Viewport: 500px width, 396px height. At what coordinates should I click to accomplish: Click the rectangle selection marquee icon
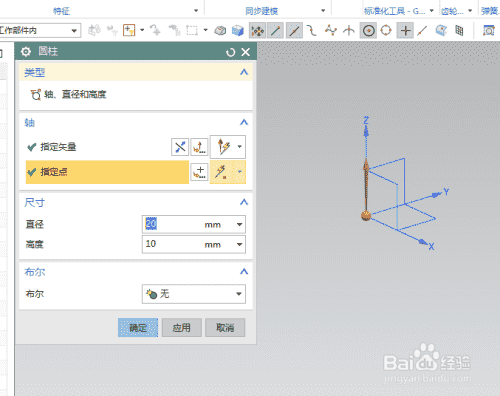point(192,31)
